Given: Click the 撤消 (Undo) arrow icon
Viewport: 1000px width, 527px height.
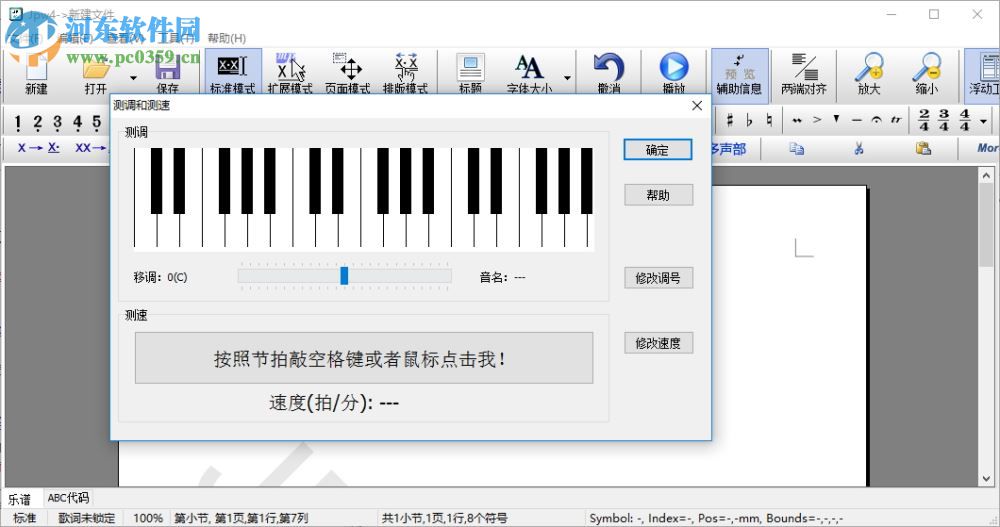Looking at the screenshot, I should [609, 73].
